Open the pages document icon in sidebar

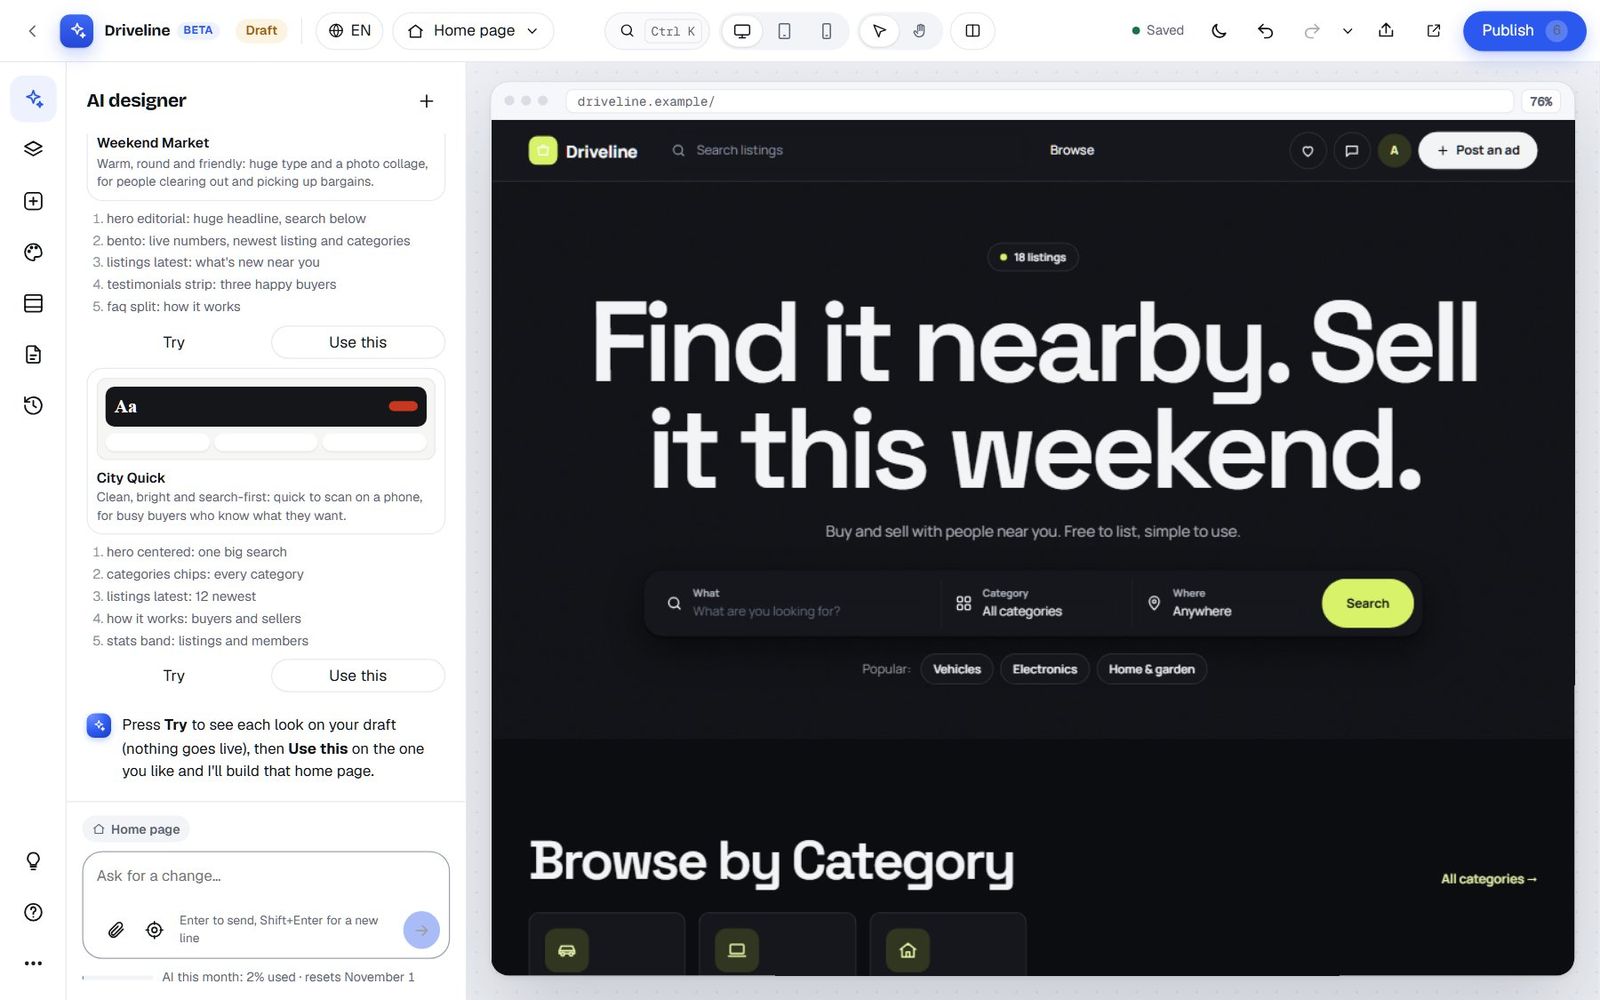coord(33,354)
